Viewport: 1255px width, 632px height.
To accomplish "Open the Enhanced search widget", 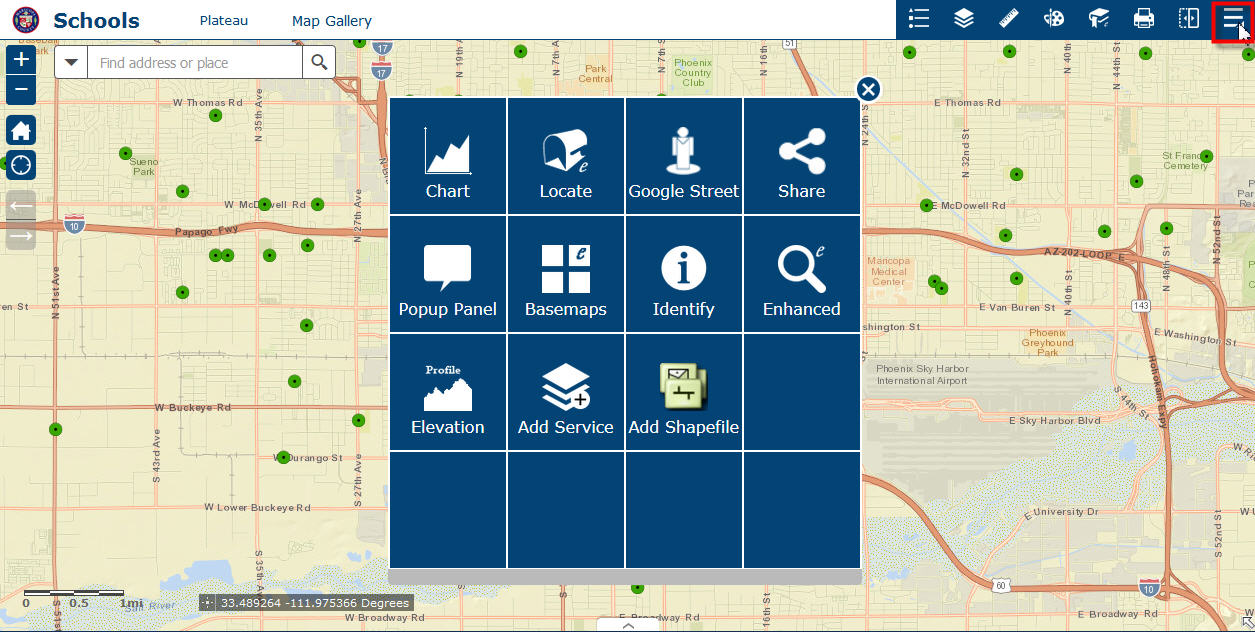I will (x=801, y=274).
